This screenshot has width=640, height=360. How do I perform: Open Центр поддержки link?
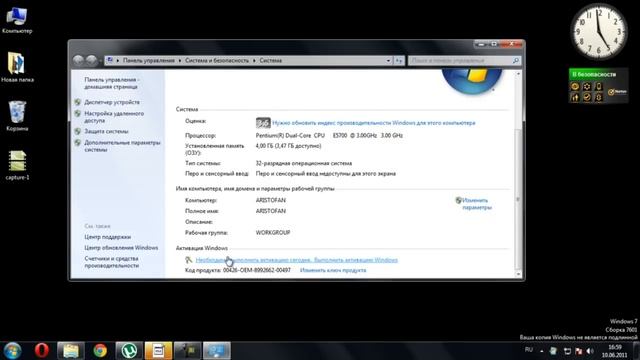click(x=107, y=237)
